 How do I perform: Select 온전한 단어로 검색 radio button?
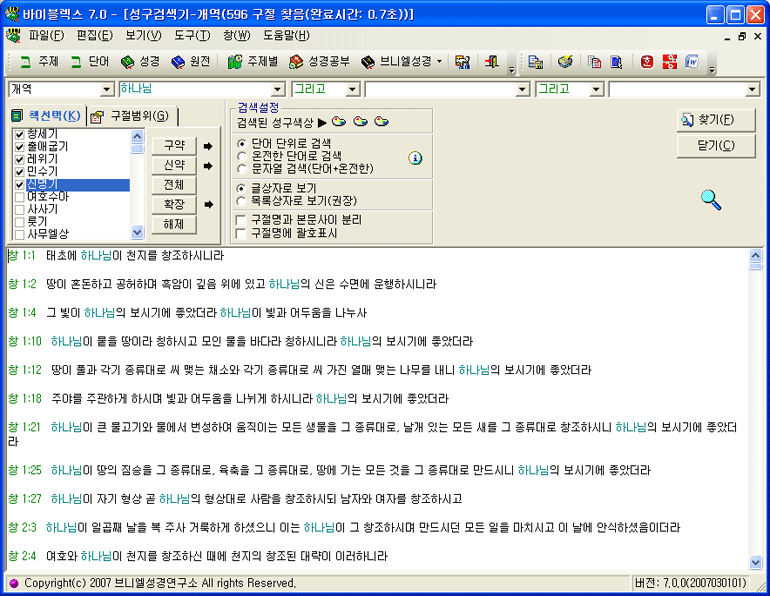241,156
